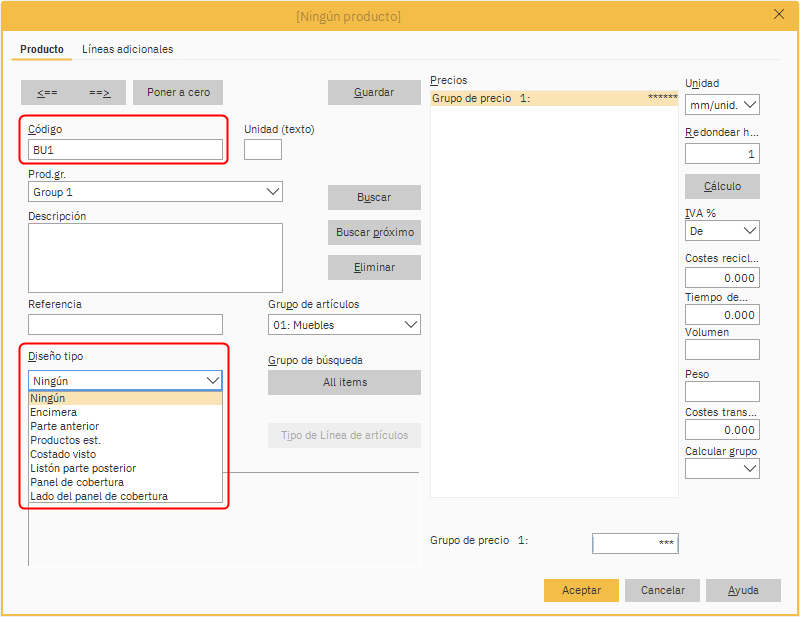Click the Guardar button

click(373, 92)
